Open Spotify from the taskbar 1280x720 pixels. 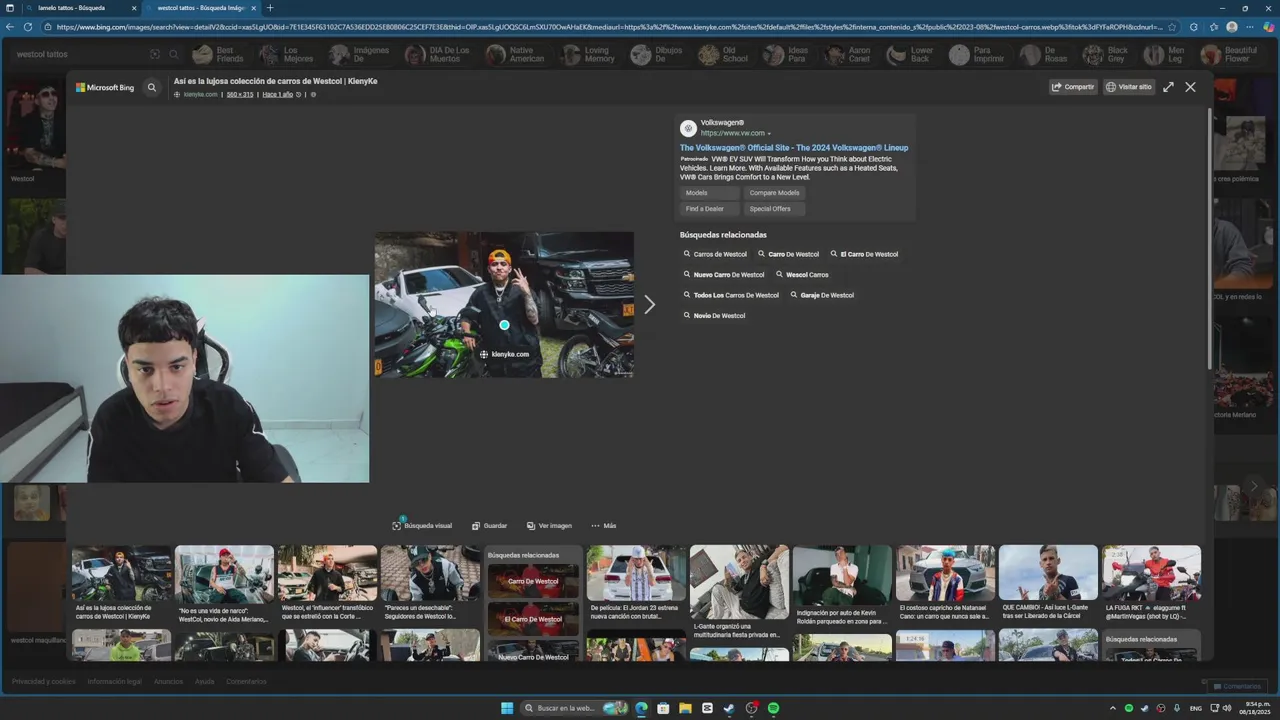coord(774,708)
